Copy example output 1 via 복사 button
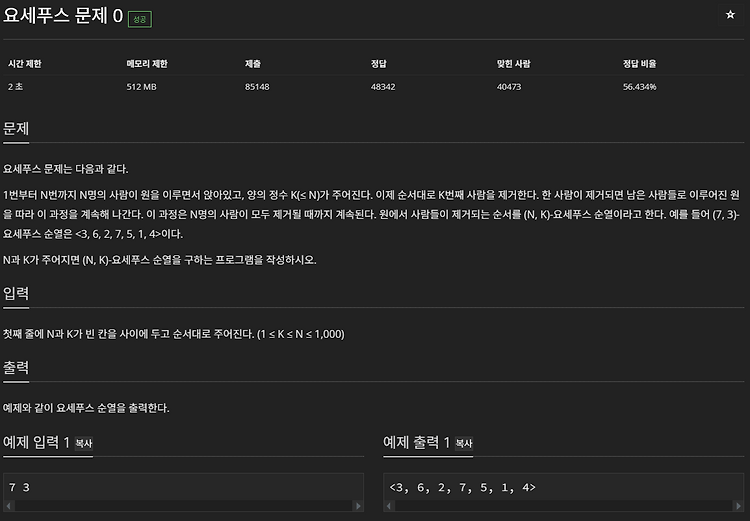This screenshot has height=521, width=750. tap(463, 443)
